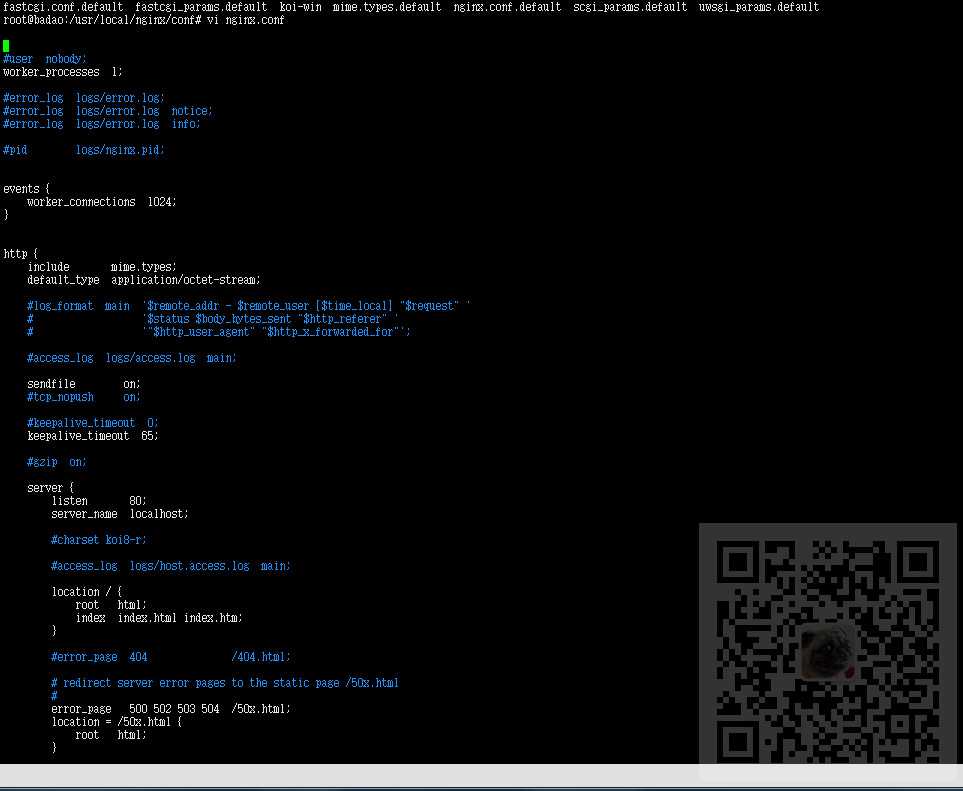Click 'keepalive_timeout 65;' line
The height and width of the screenshot is (791, 963).
(x=93, y=436)
